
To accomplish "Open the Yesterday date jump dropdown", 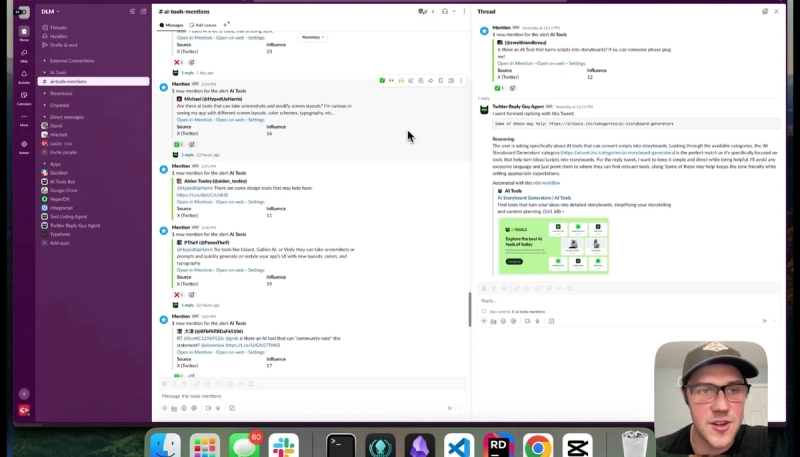I will (x=312, y=37).
